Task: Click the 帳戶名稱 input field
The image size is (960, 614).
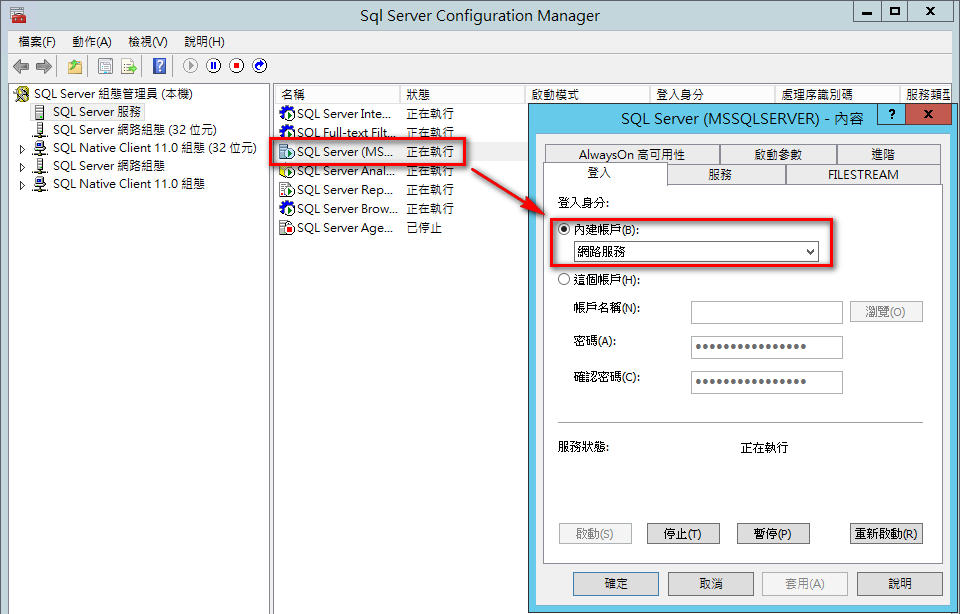Action: coord(767,312)
